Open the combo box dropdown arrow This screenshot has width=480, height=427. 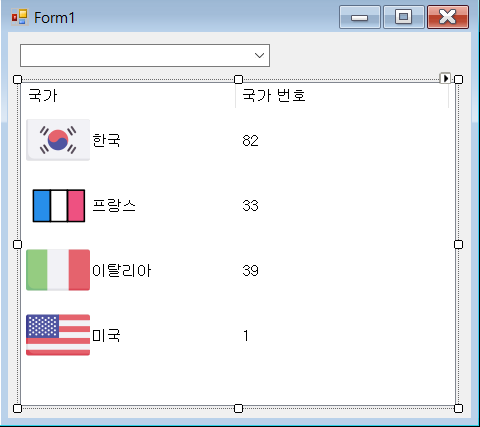tap(259, 55)
